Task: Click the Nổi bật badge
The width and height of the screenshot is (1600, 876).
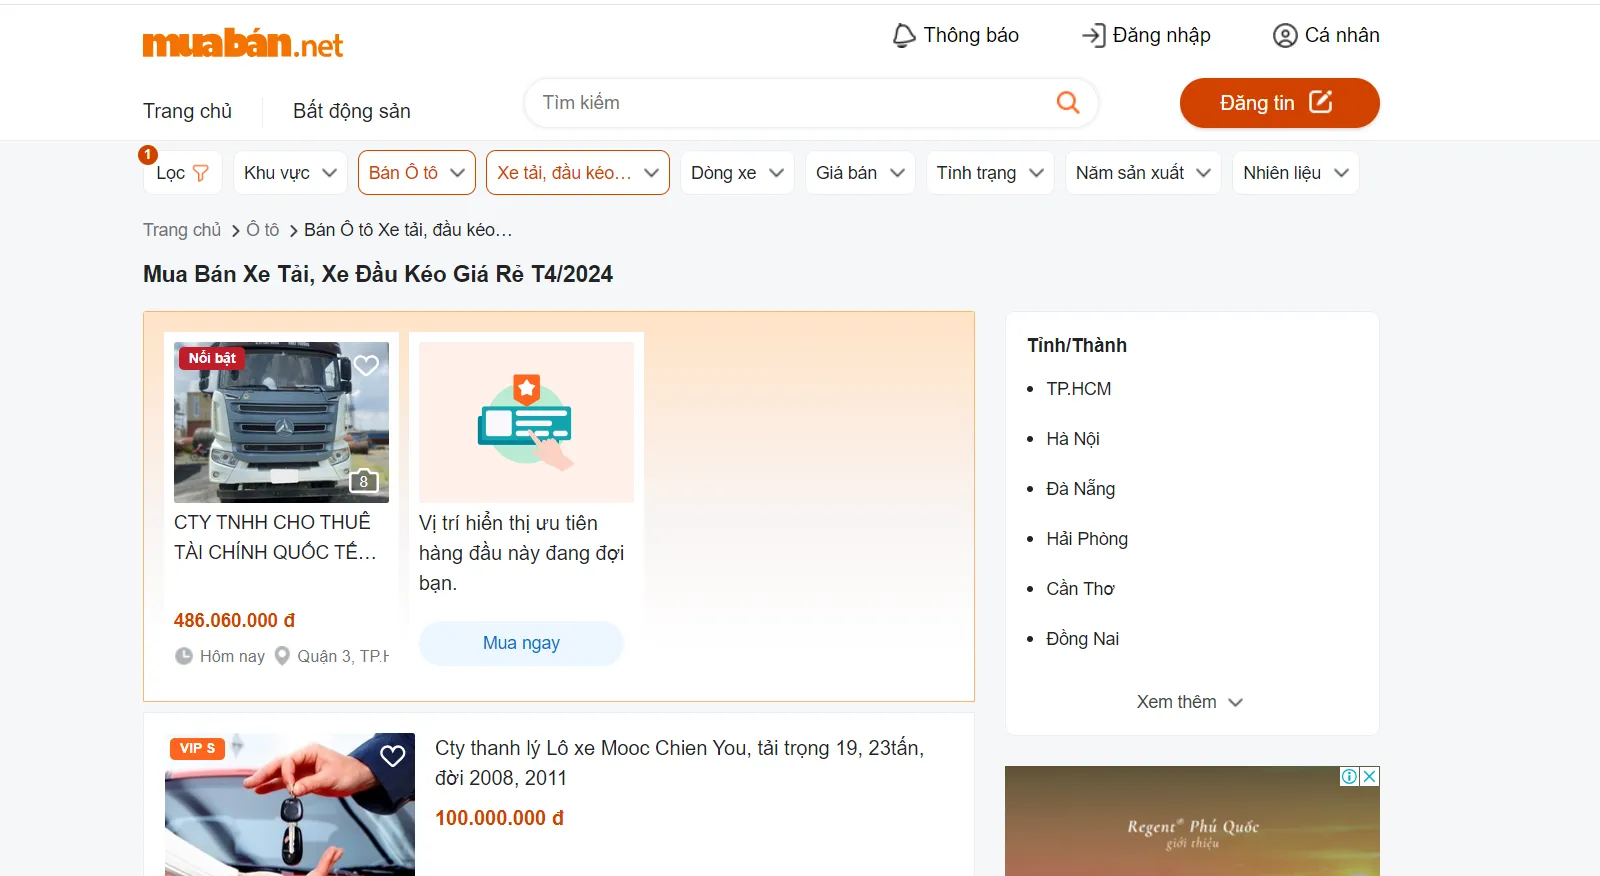Action: (212, 358)
